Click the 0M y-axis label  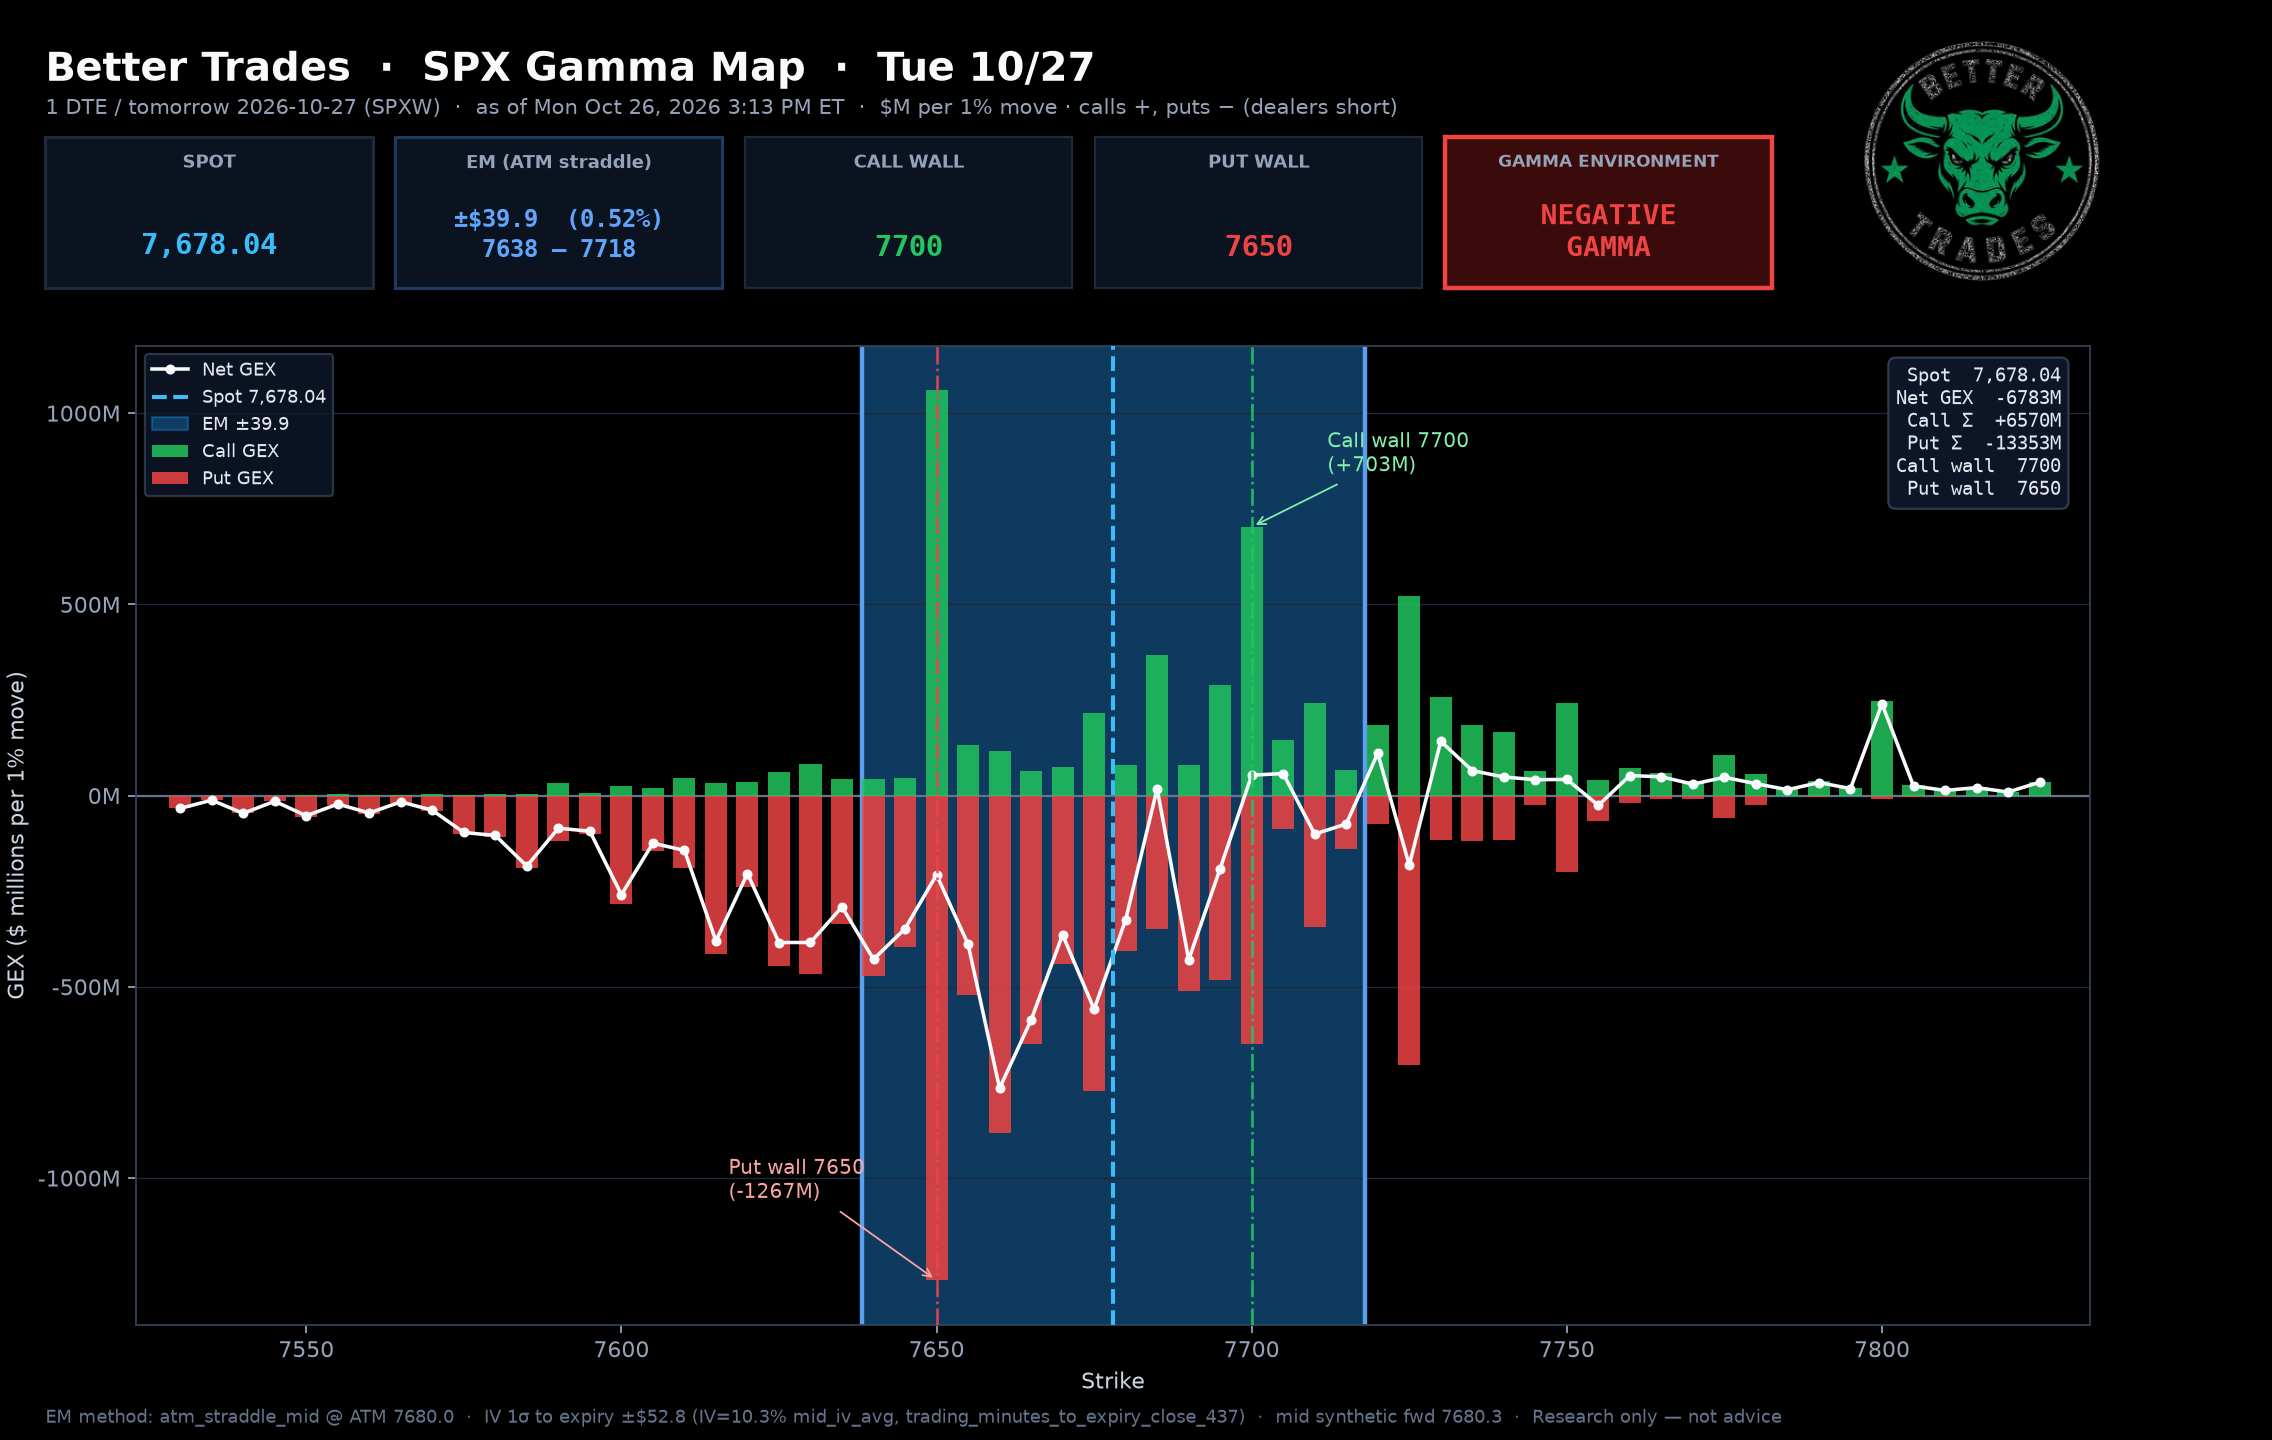(x=104, y=797)
